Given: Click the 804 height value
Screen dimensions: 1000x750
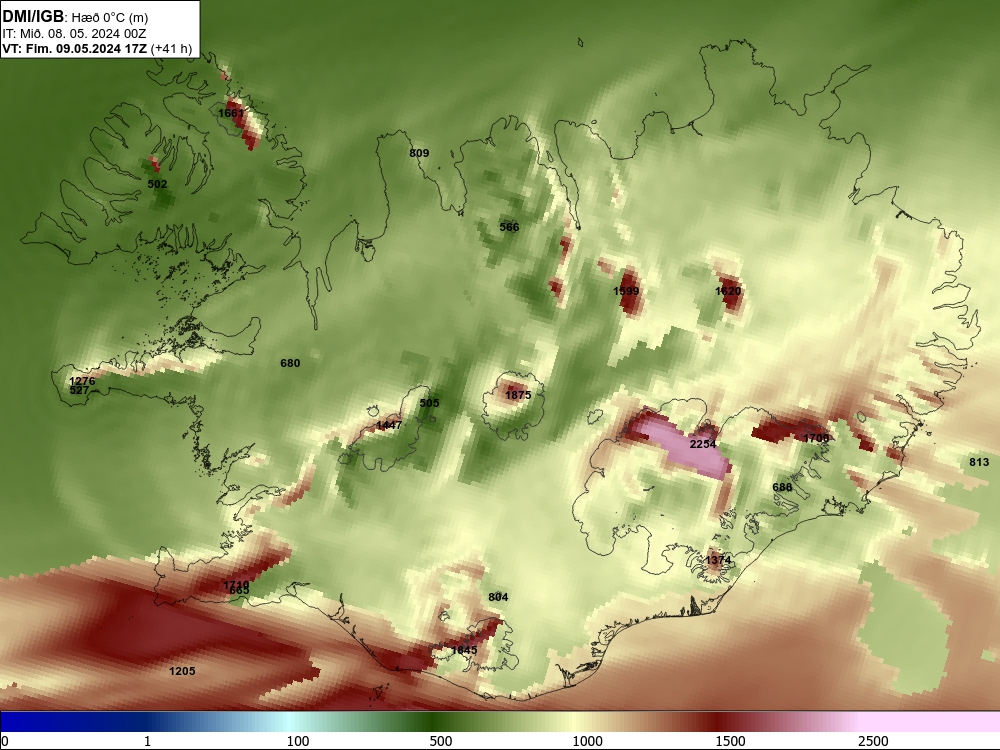Looking at the screenshot, I should 498,598.
